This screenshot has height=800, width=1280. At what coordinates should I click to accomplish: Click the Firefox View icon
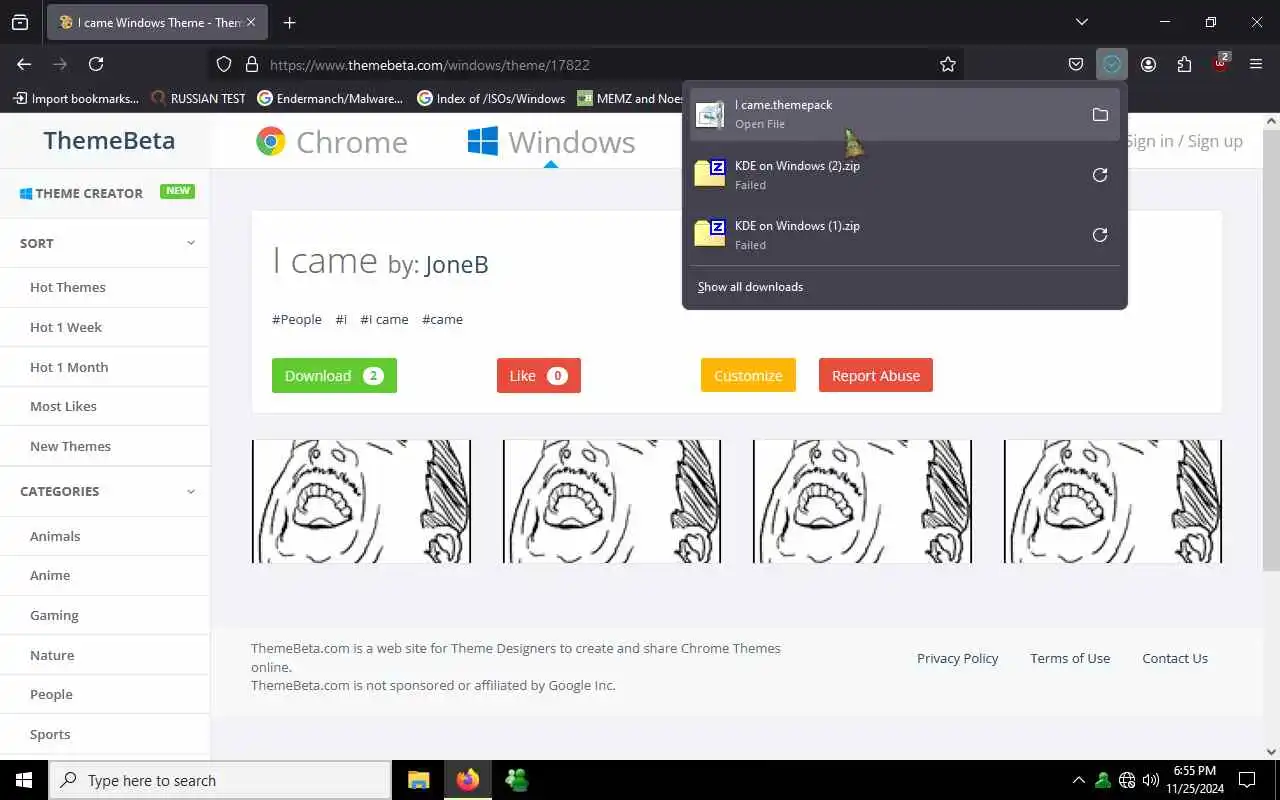20,22
